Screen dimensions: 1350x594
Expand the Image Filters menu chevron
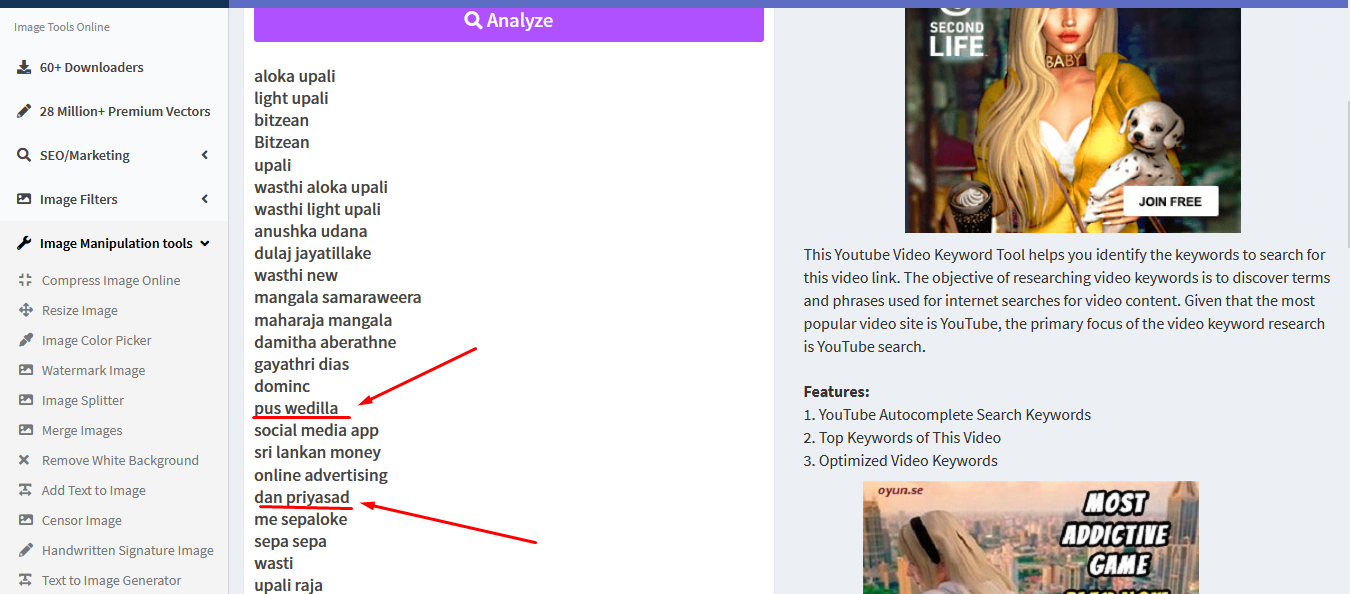coord(204,199)
